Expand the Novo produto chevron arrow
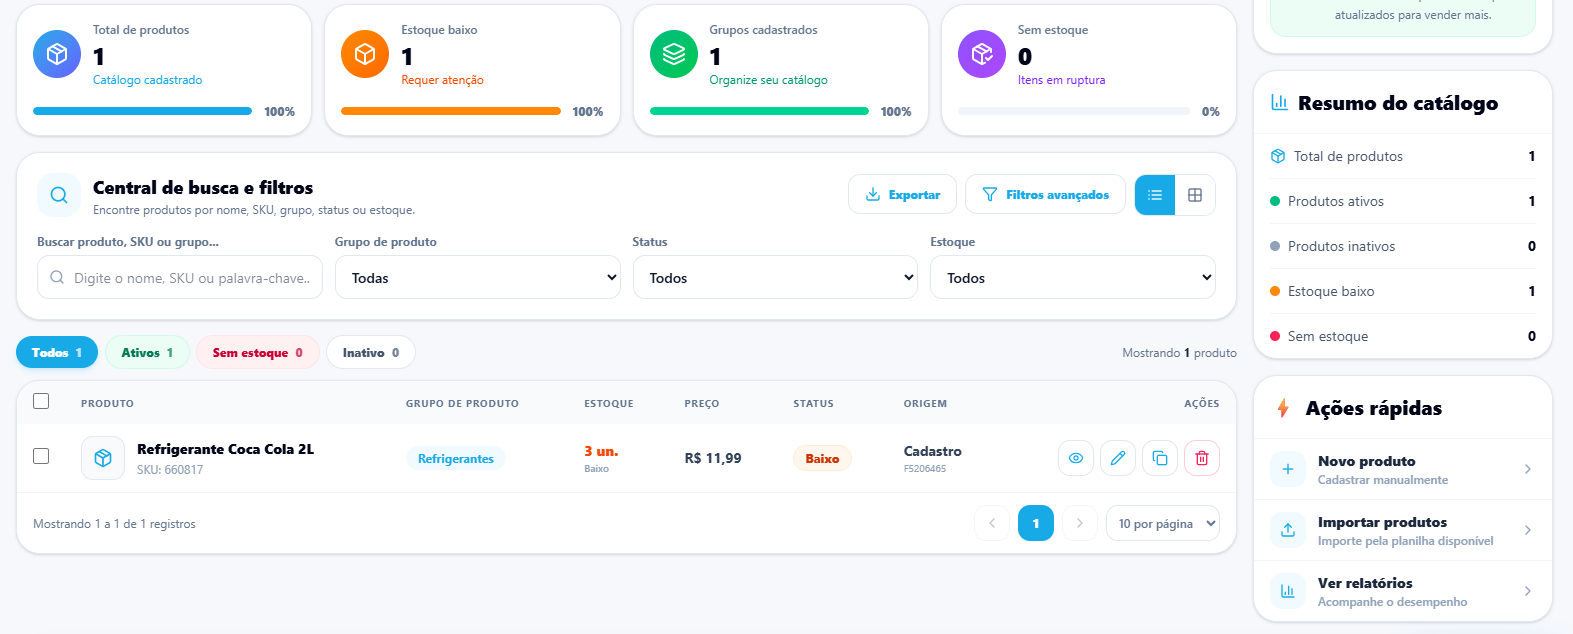Image resolution: width=1573 pixels, height=634 pixels. click(x=1528, y=469)
